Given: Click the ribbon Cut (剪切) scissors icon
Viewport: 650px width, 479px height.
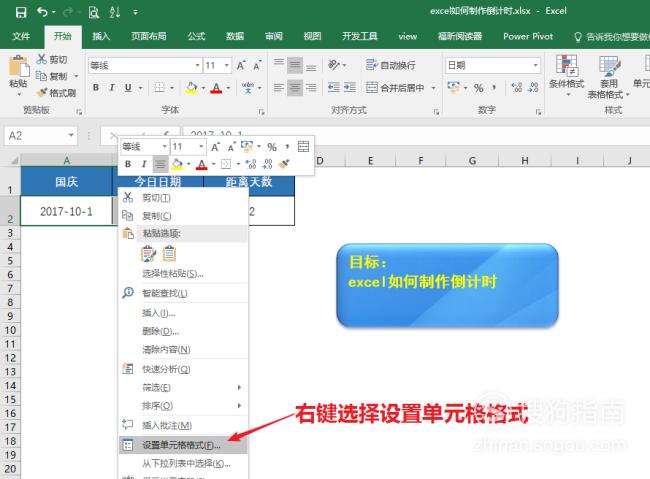Looking at the screenshot, I should (41, 59).
